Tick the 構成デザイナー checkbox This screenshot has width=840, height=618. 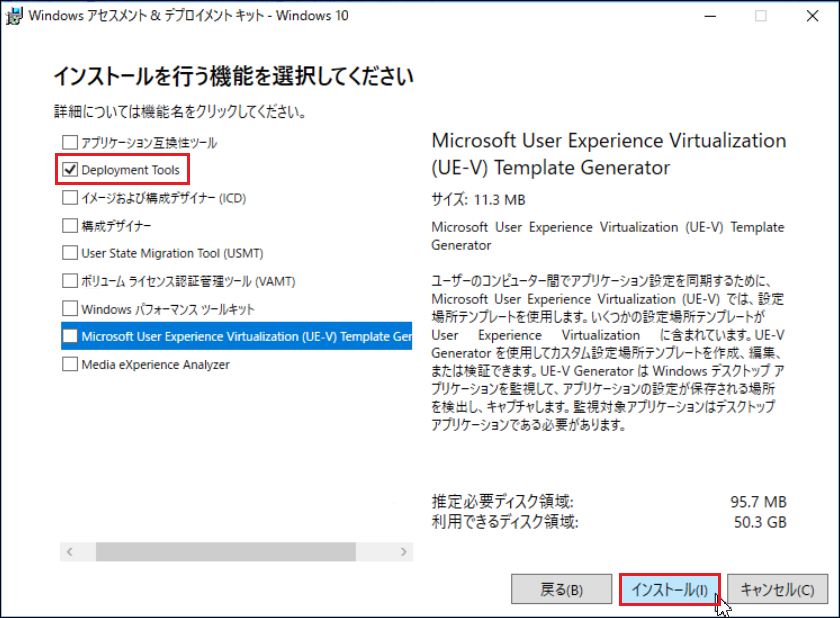pyautogui.click(x=70, y=225)
